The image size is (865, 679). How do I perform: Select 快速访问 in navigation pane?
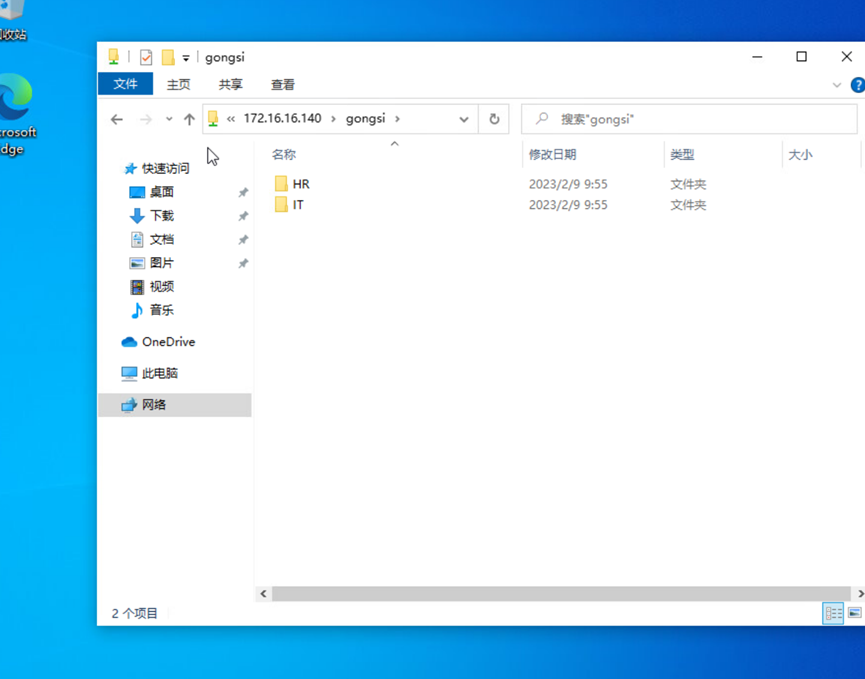click(x=165, y=168)
